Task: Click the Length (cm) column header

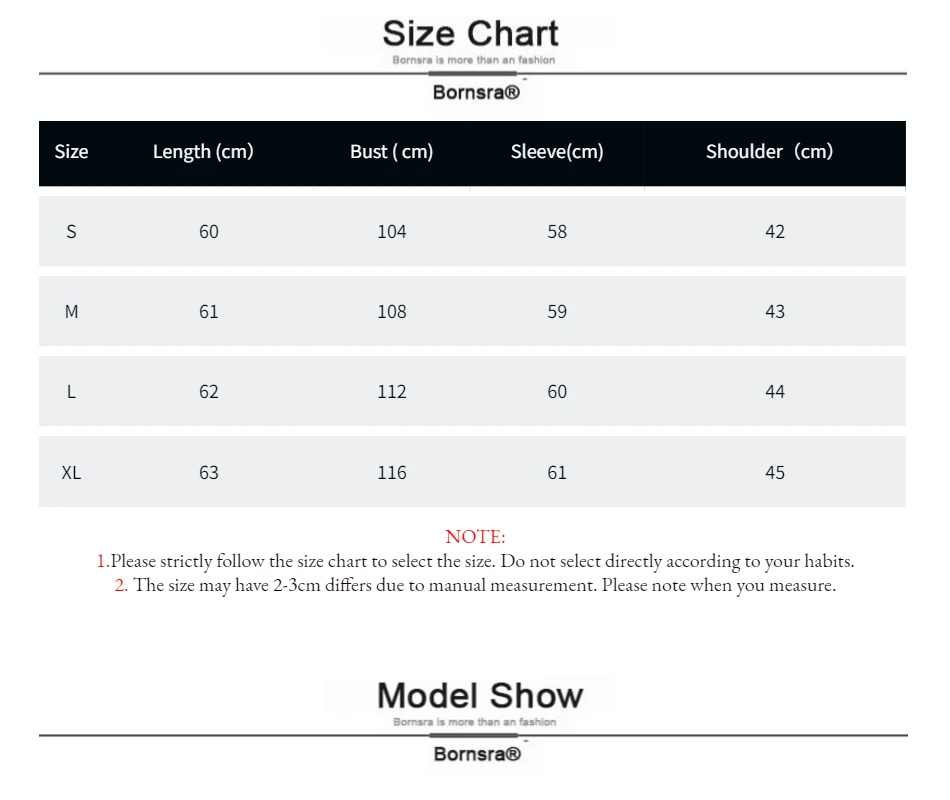Action: coord(203,152)
